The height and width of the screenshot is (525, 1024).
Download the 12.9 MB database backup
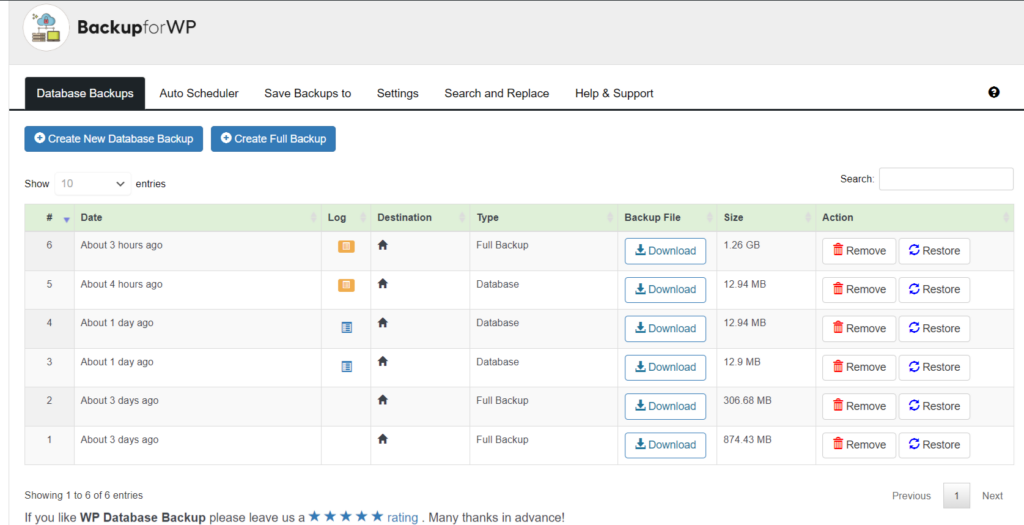click(x=665, y=367)
